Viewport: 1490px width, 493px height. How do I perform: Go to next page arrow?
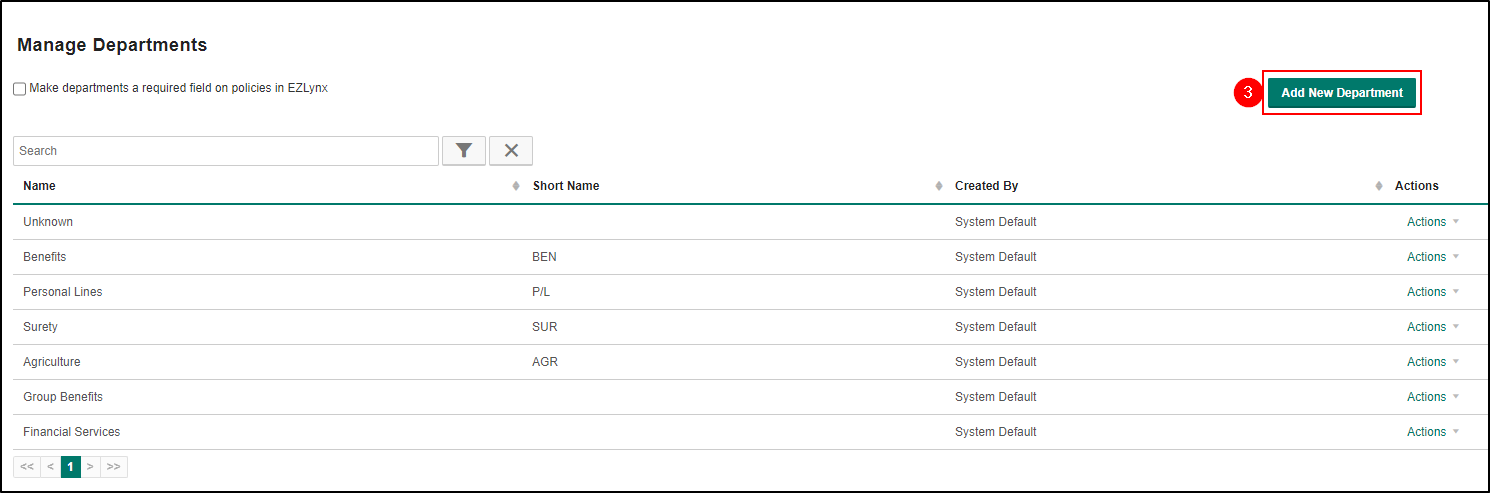click(x=90, y=467)
